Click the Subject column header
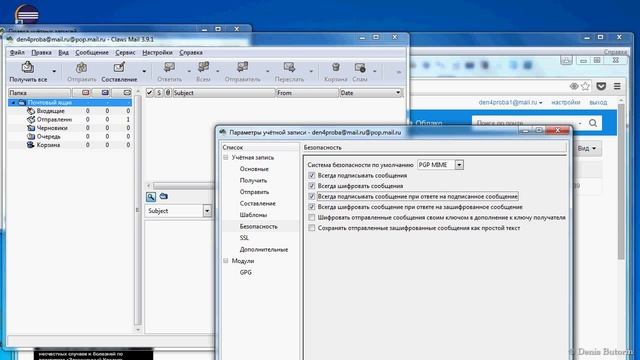This screenshot has width=640, height=360. (x=224, y=93)
